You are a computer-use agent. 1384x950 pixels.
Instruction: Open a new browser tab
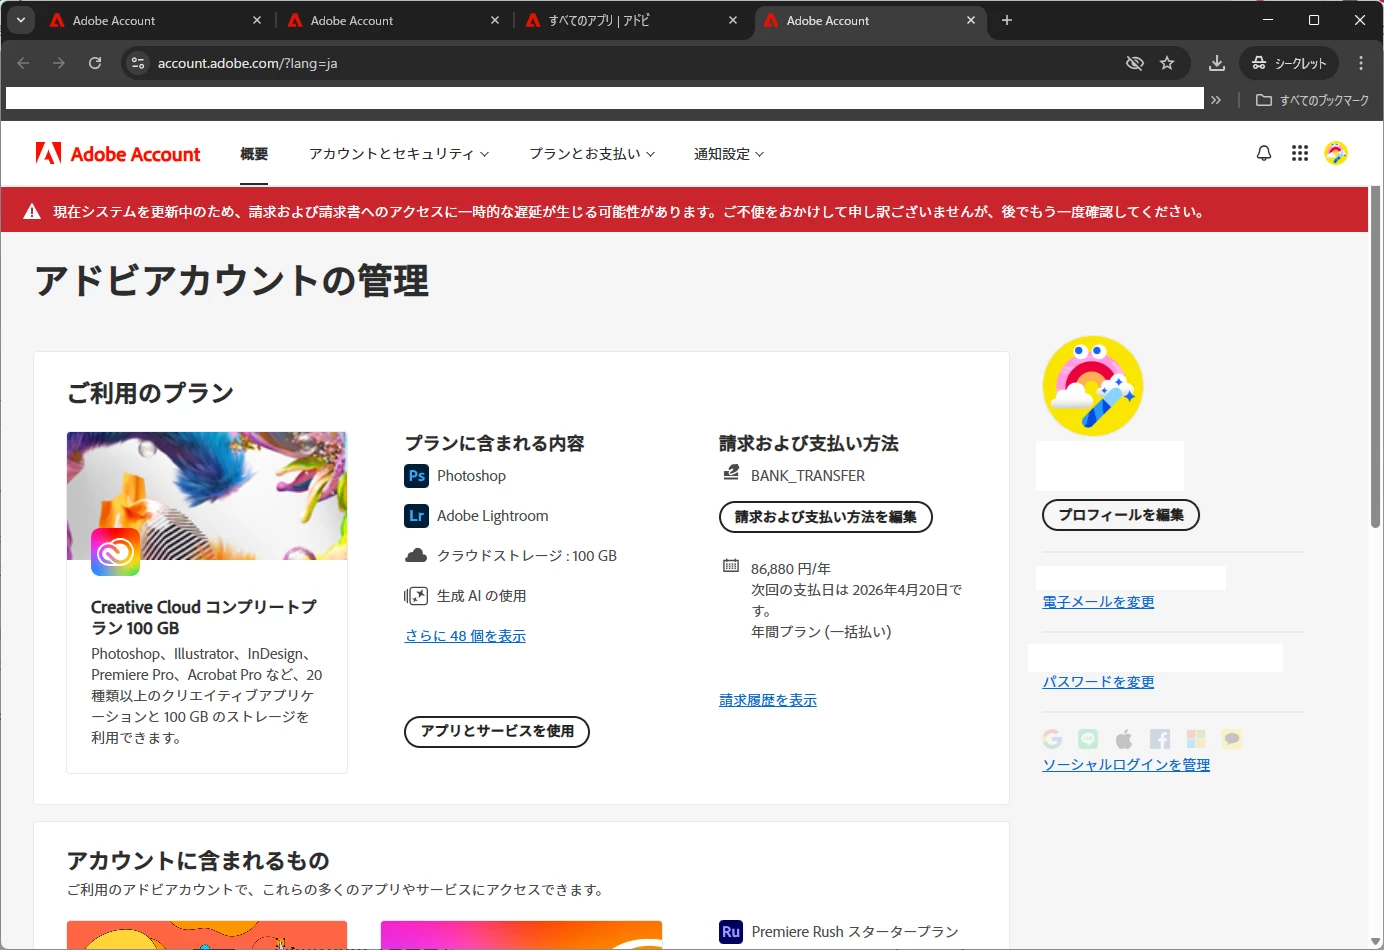coord(1007,20)
